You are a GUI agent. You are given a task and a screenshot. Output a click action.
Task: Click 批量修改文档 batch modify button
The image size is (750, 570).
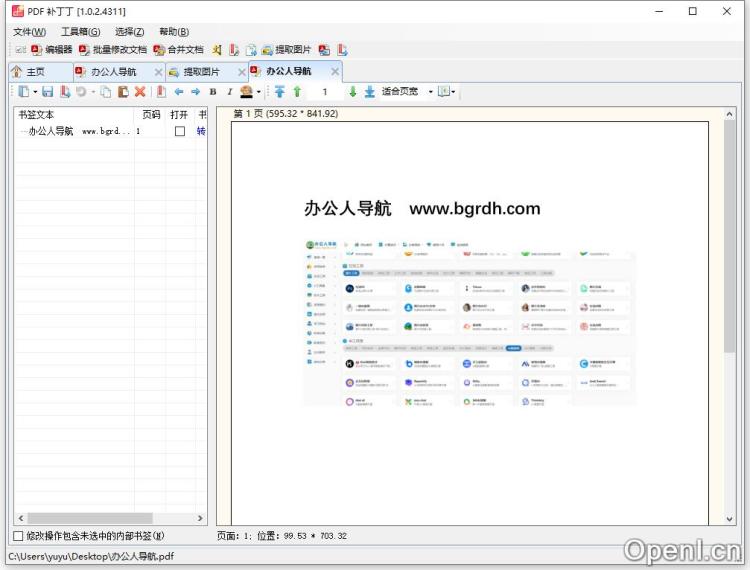pos(113,50)
